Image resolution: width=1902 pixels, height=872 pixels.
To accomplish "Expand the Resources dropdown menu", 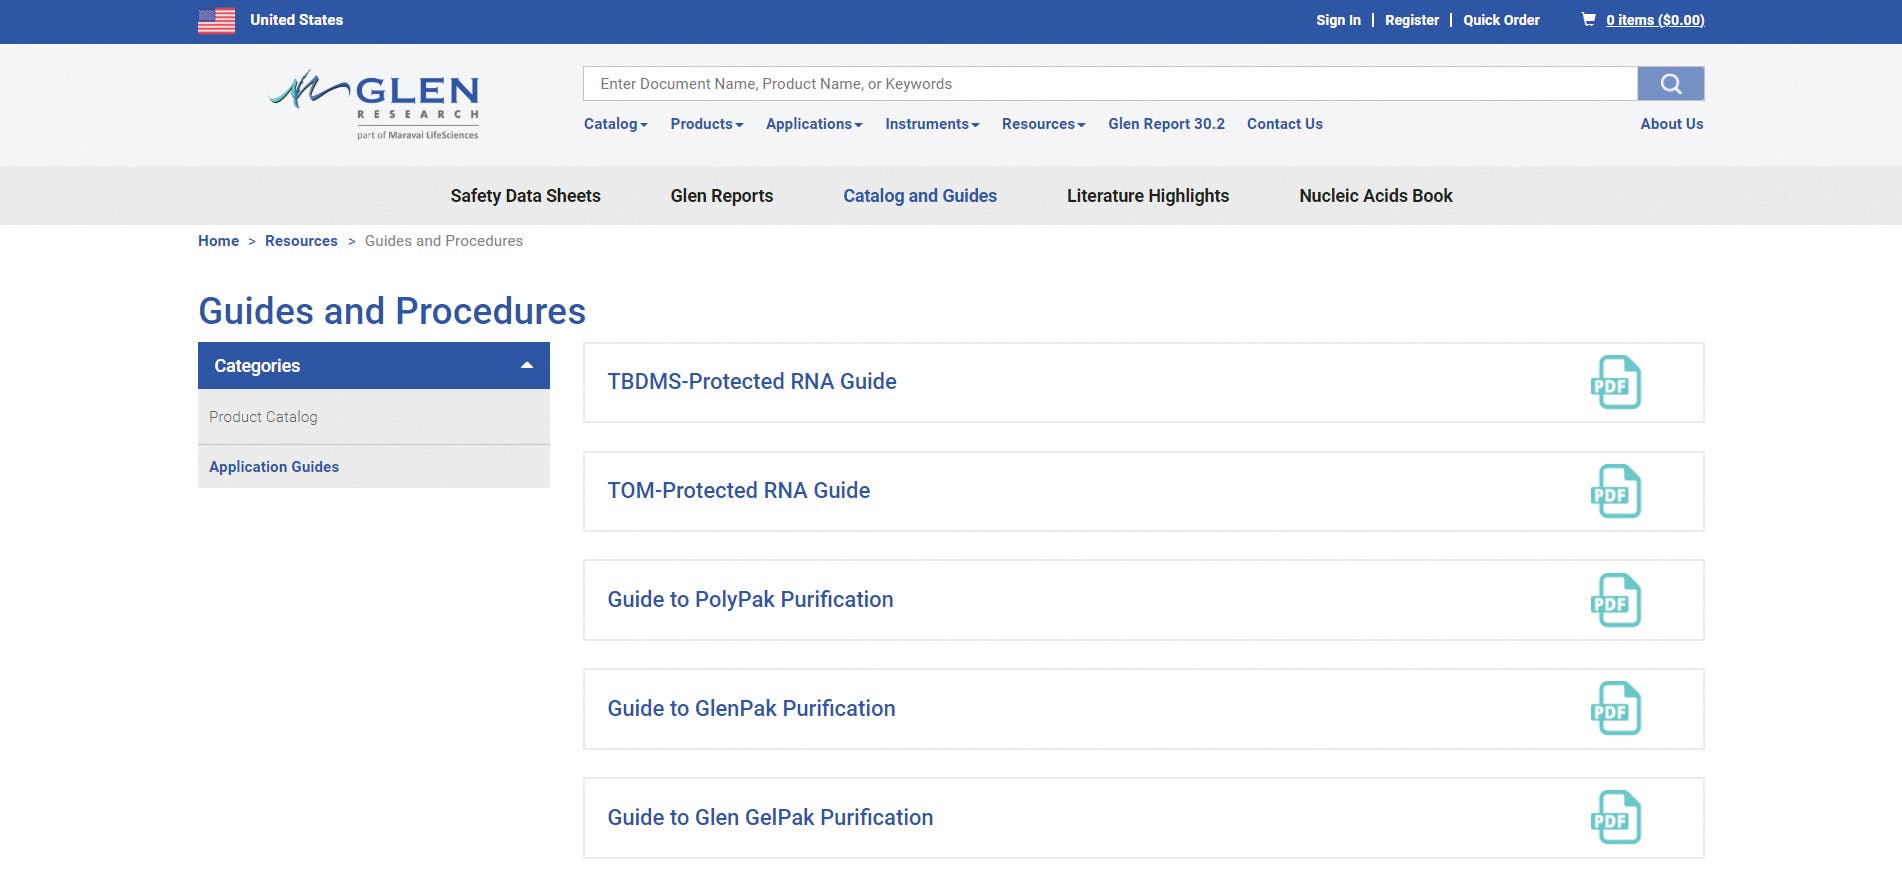I will [1044, 124].
